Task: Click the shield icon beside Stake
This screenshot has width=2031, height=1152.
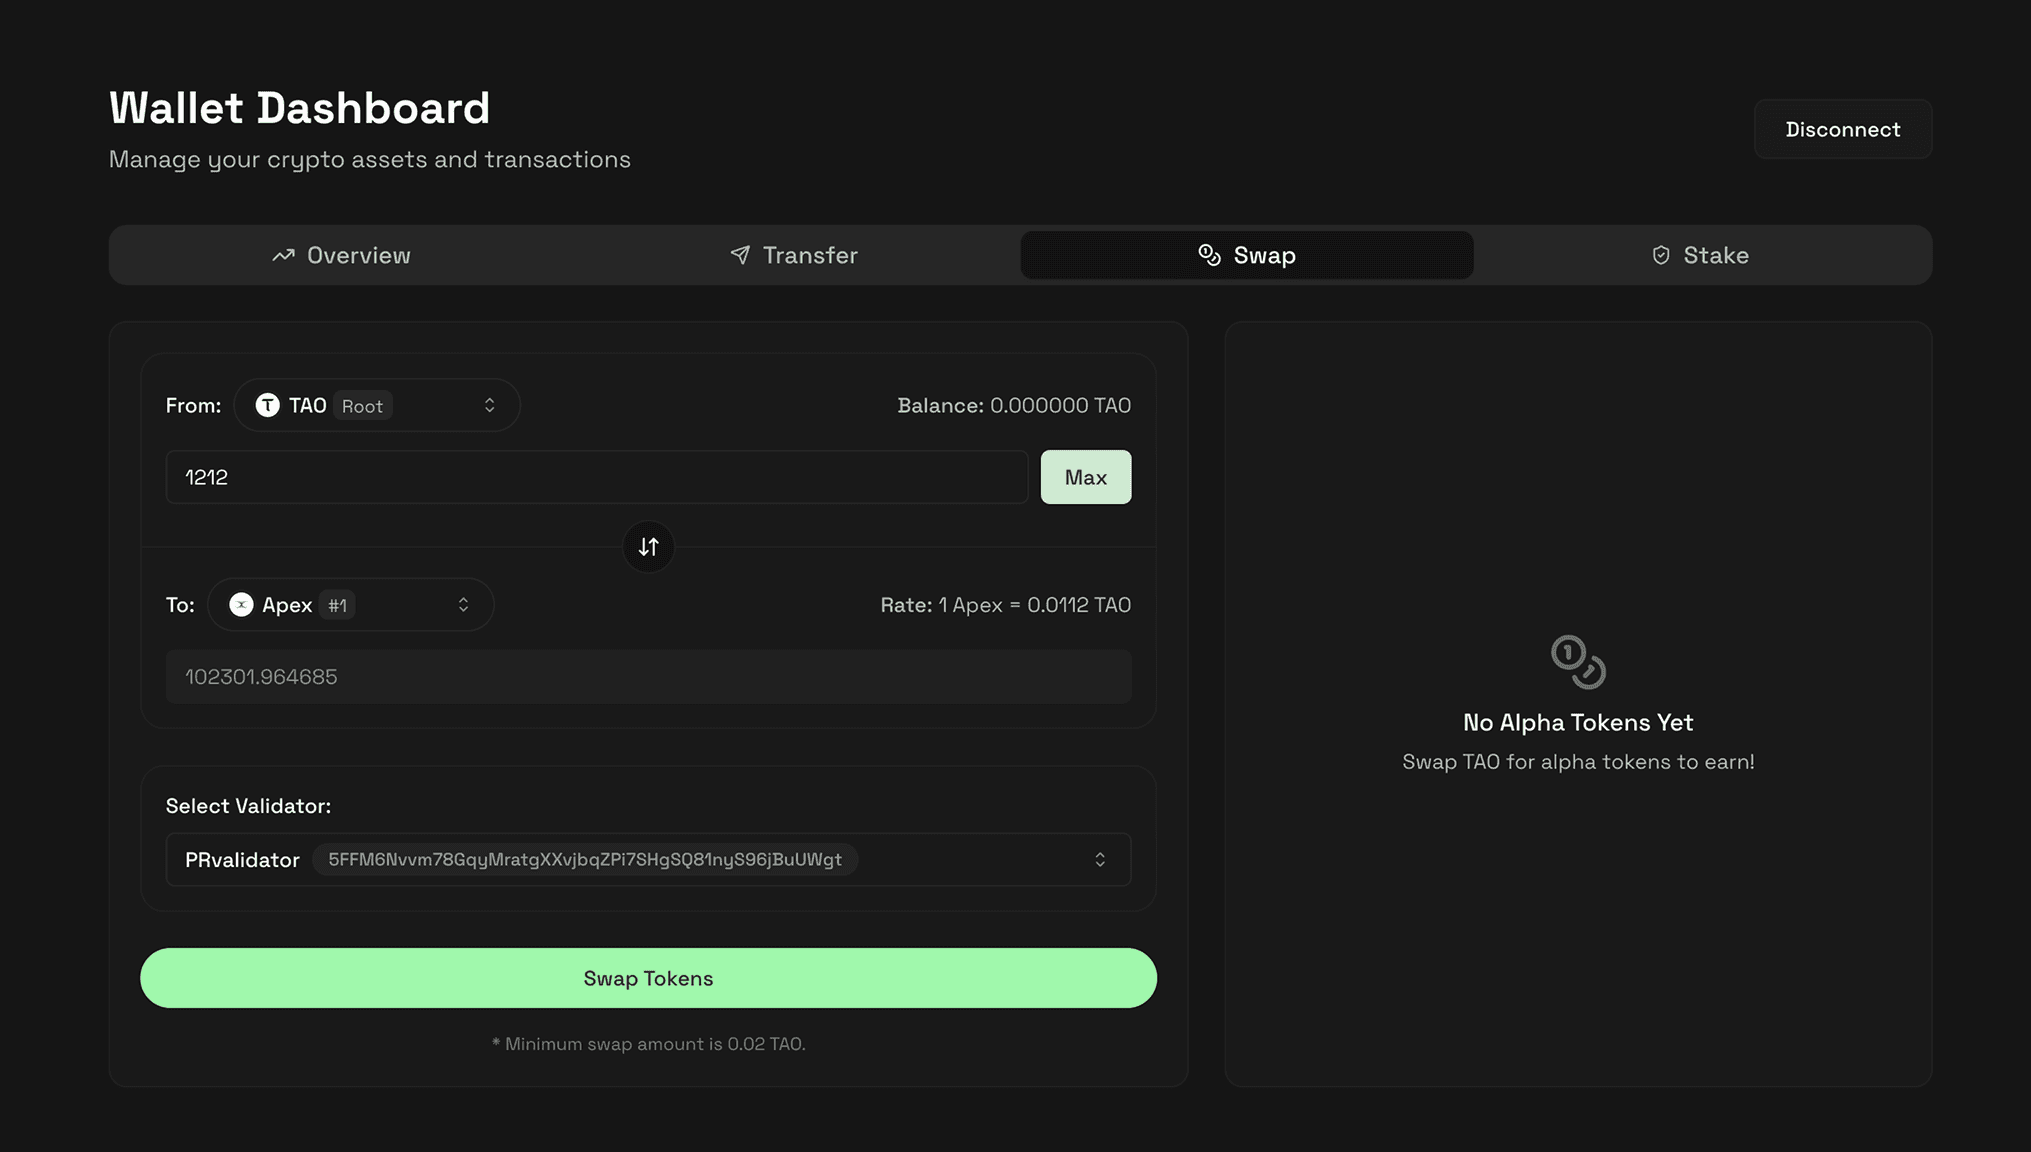Action: pyautogui.click(x=1660, y=255)
